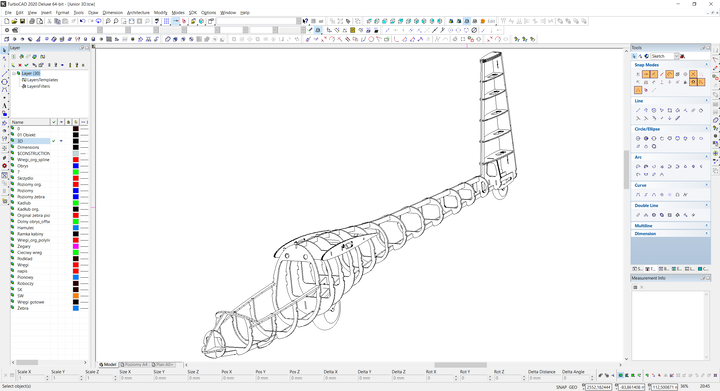
Task: Click the orange render sphere icon
Action: point(483,21)
